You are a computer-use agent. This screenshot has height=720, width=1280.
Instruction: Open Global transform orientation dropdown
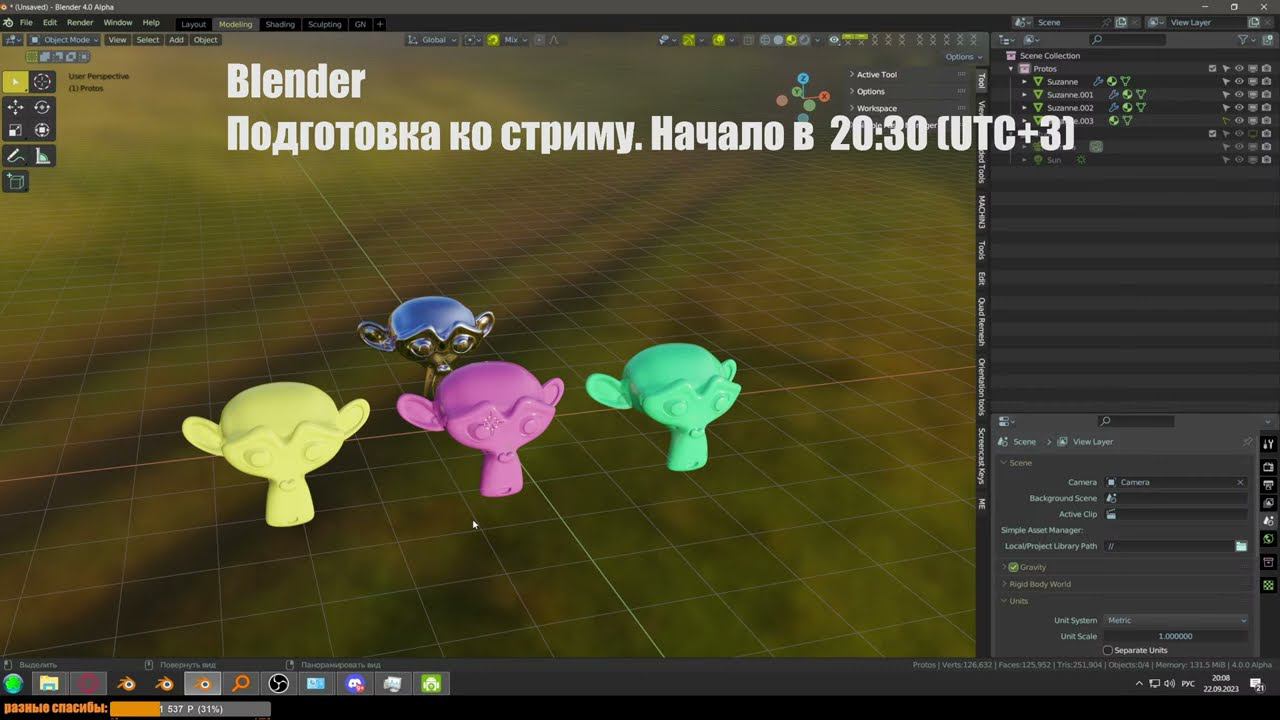pyautogui.click(x=433, y=40)
